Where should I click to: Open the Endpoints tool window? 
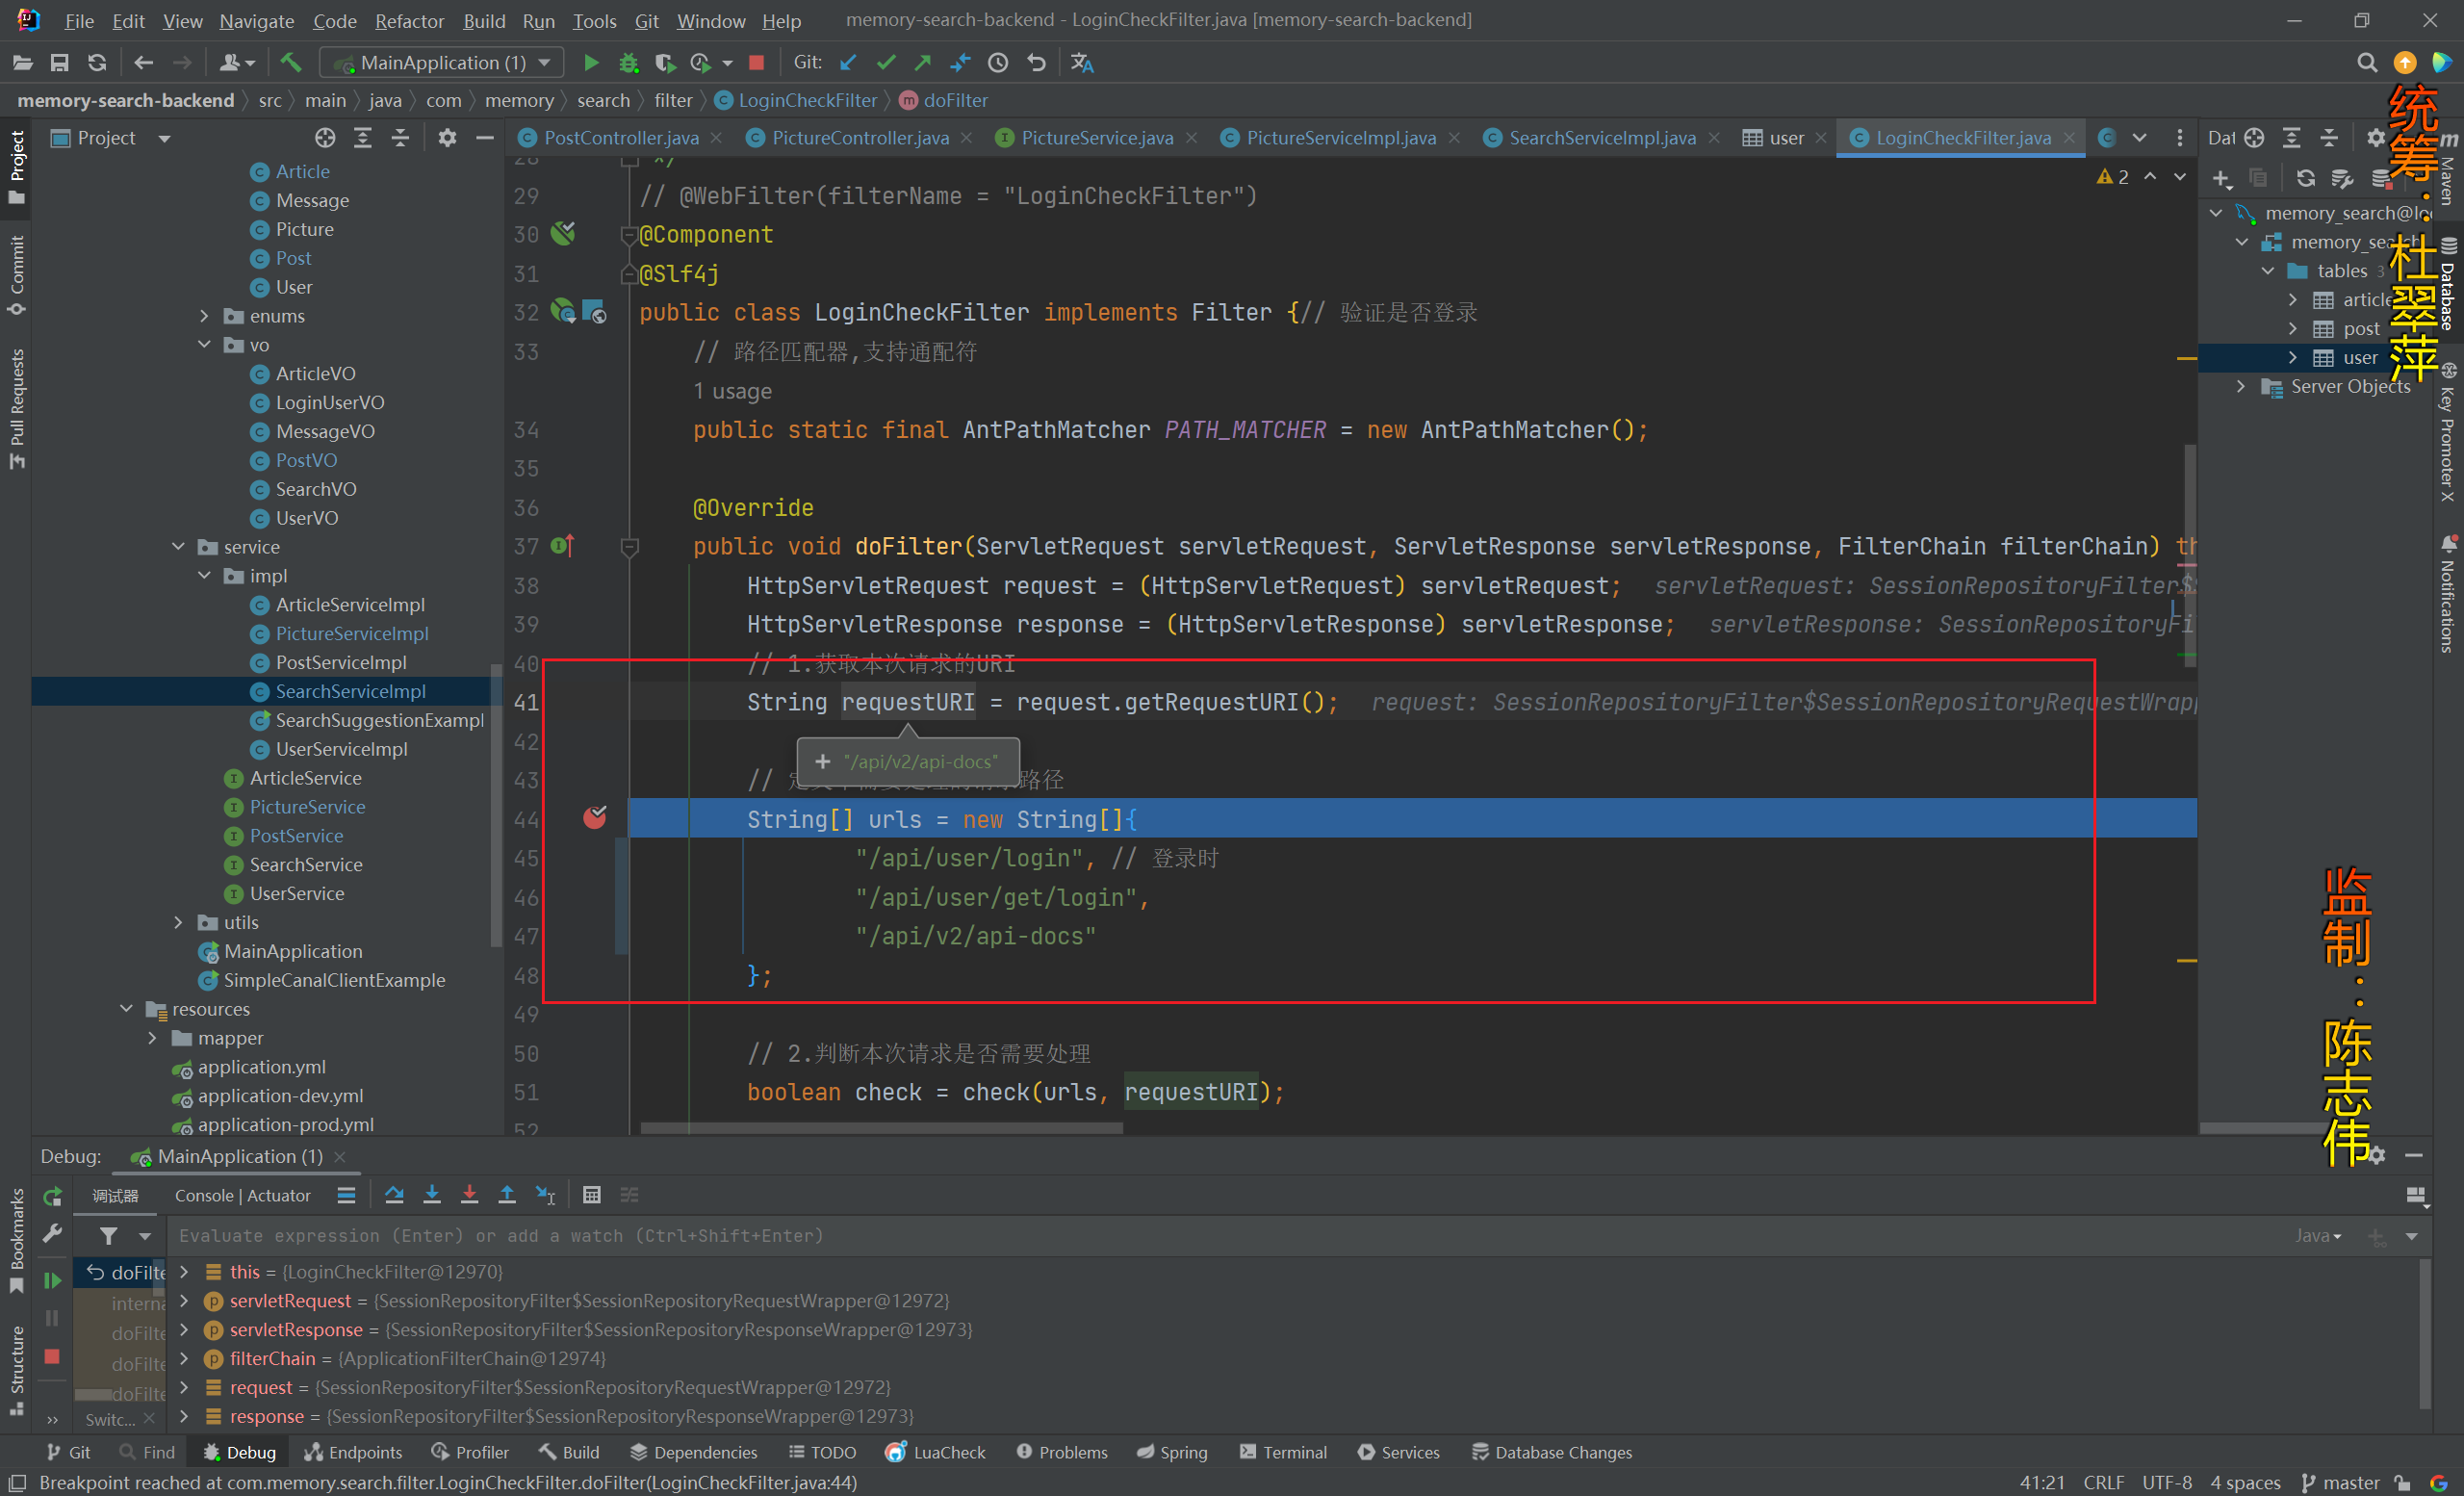(353, 1452)
